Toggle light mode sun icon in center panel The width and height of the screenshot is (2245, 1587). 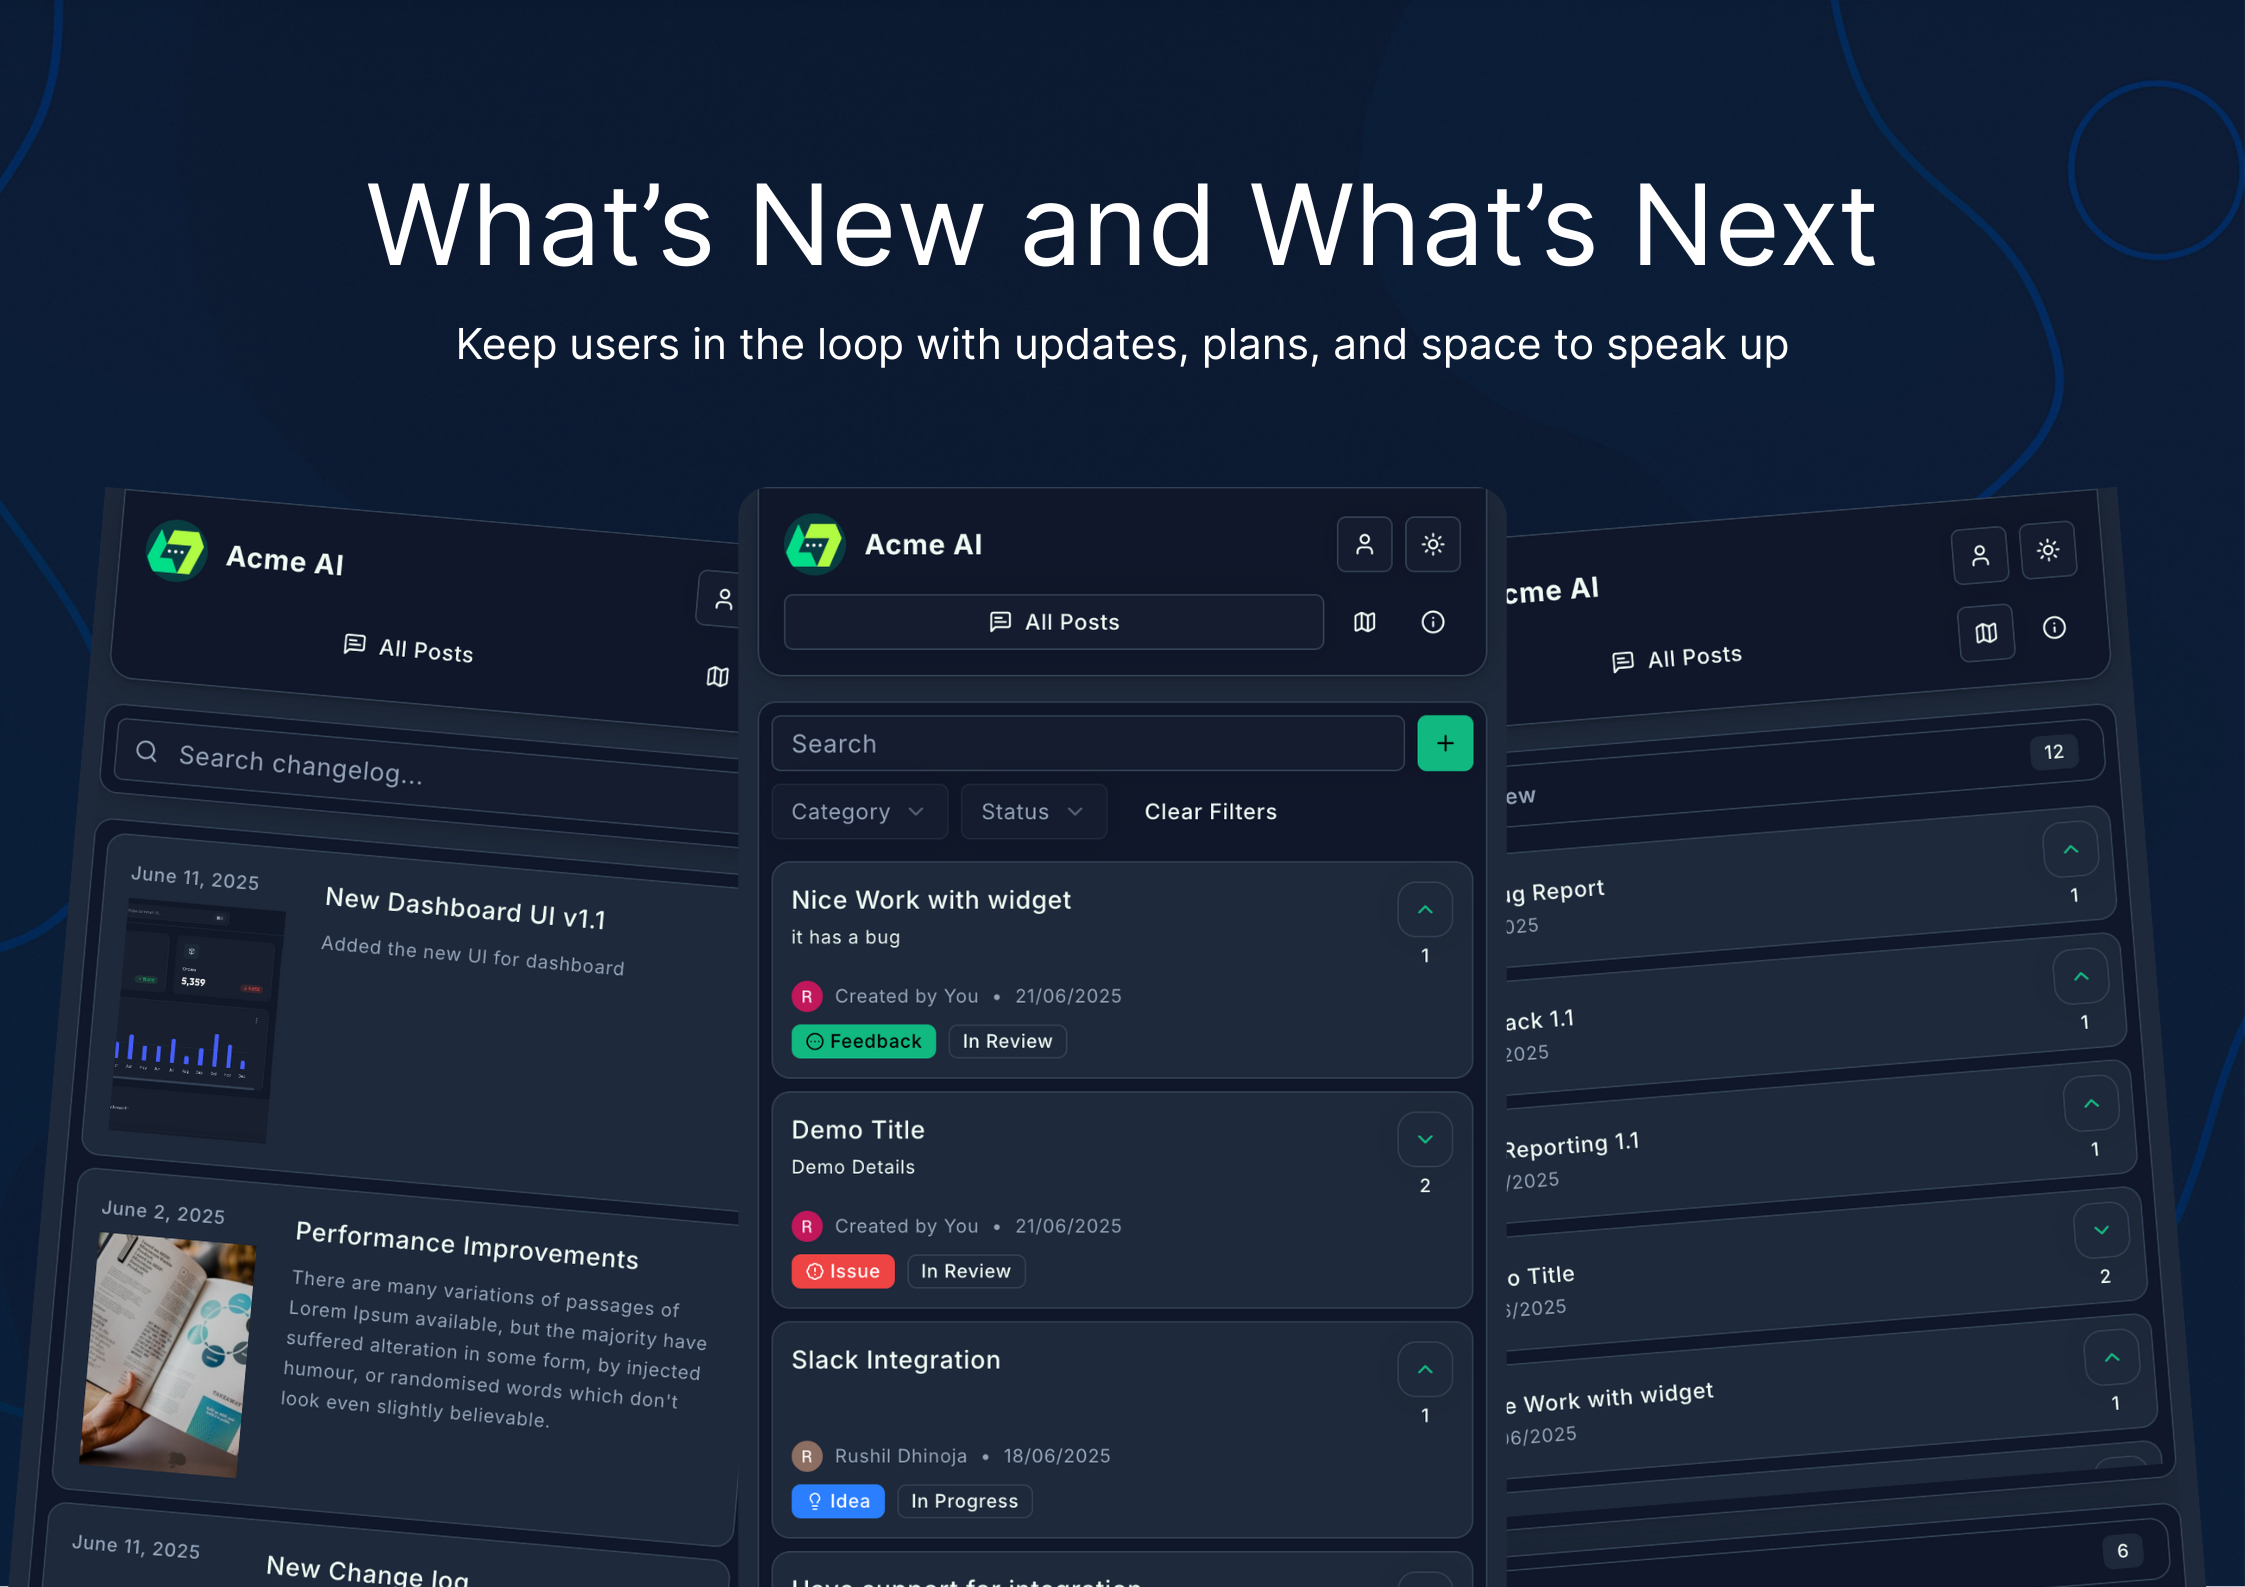coord(1432,545)
